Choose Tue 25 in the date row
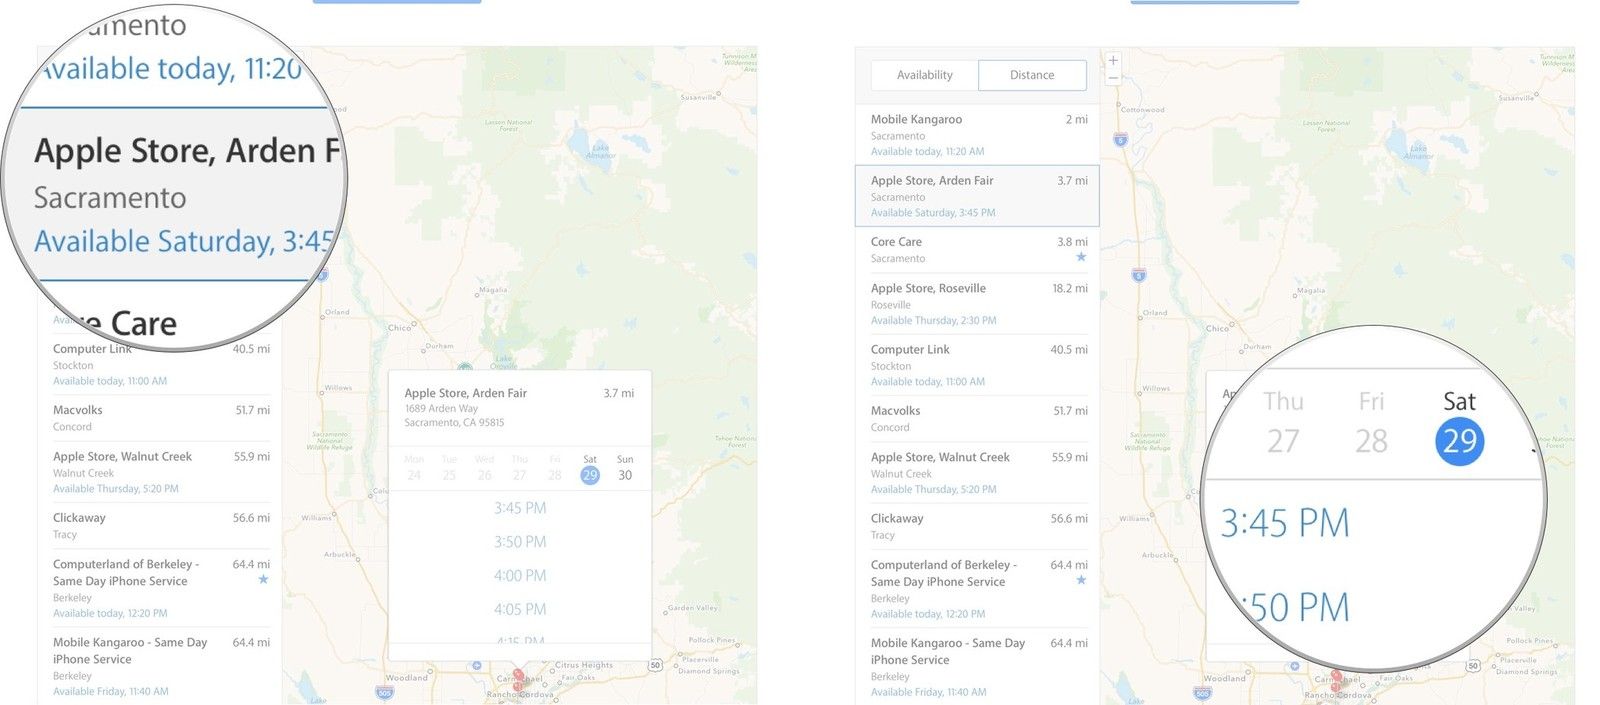 (x=449, y=468)
